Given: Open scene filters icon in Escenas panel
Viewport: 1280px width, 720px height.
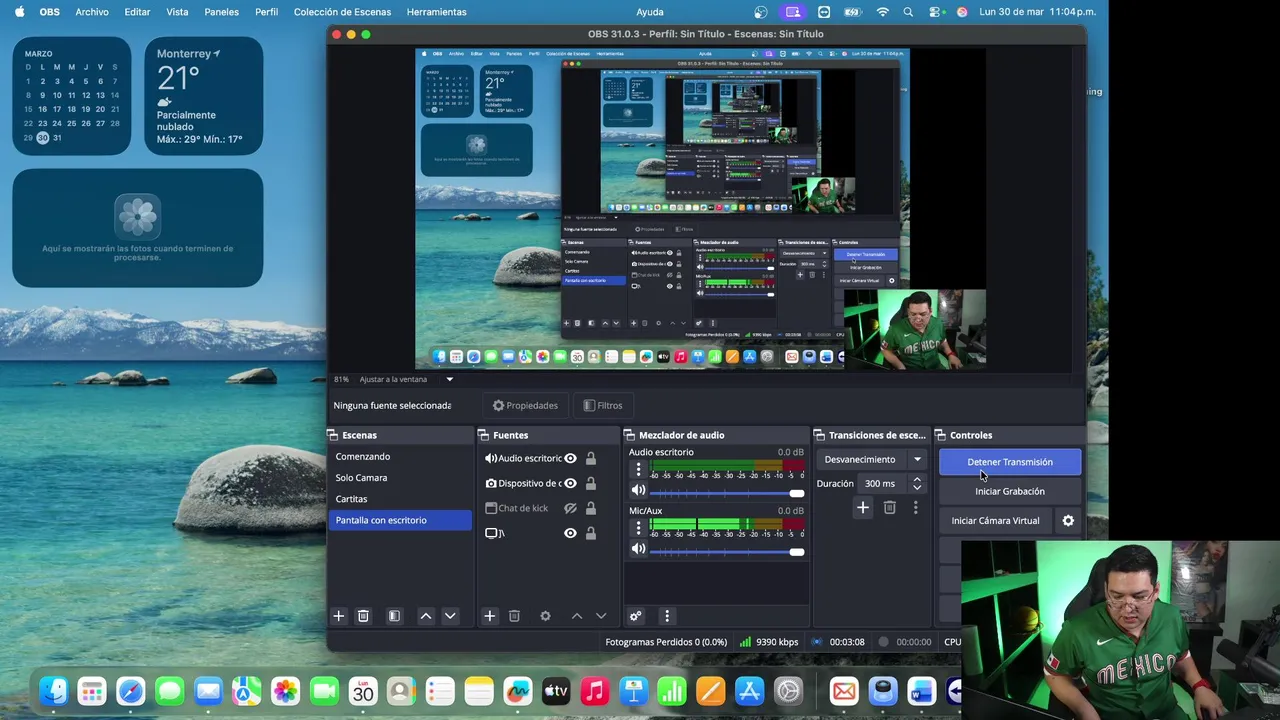Looking at the screenshot, I should point(394,616).
